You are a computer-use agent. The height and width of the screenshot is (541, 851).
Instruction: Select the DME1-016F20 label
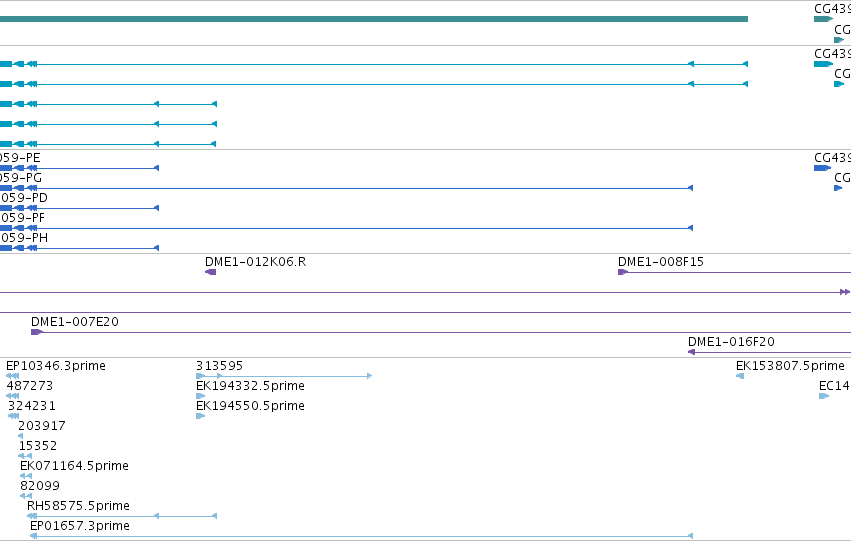[731, 342]
